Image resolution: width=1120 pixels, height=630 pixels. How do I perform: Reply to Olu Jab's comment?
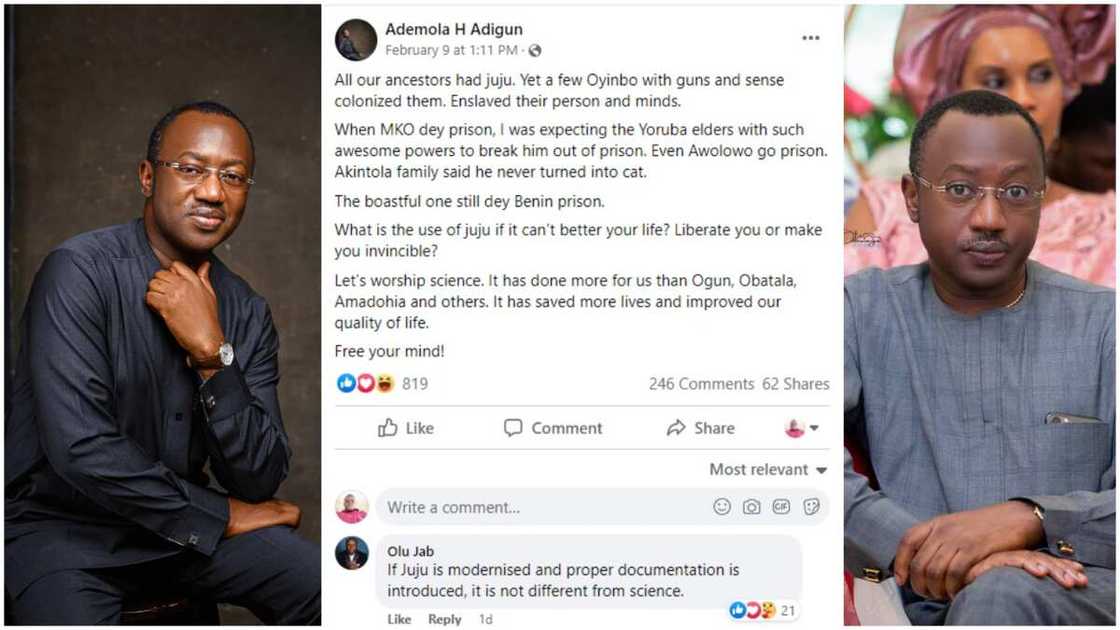click(x=444, y=619)
